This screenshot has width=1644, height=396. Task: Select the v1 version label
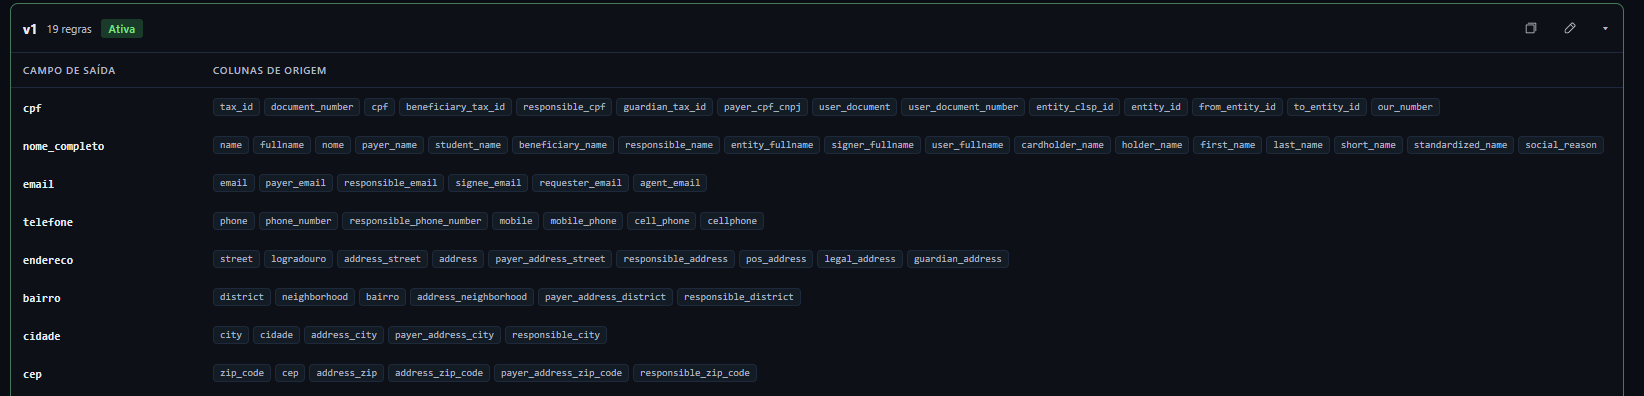(30, 29)
